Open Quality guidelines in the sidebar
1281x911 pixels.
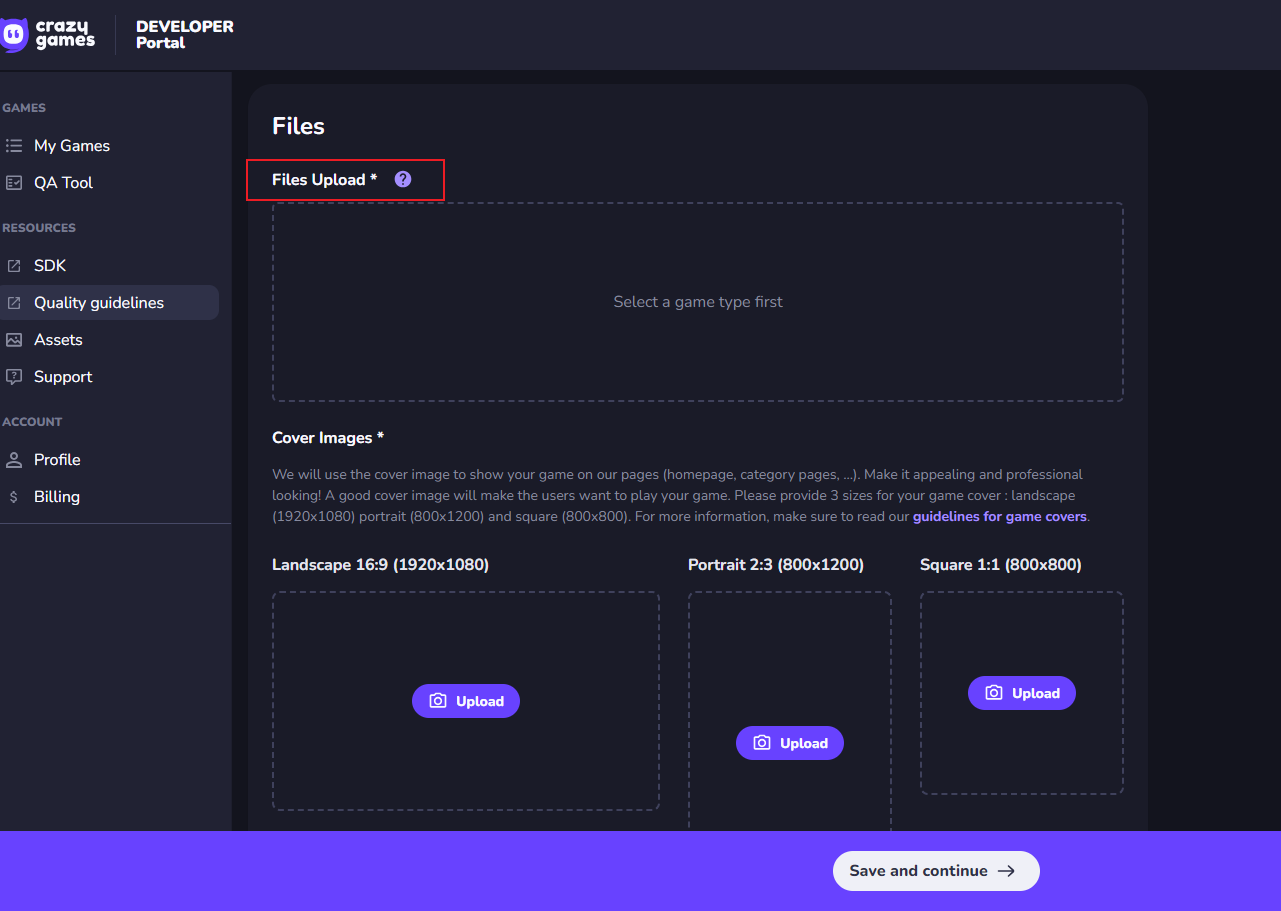(99, 303)
